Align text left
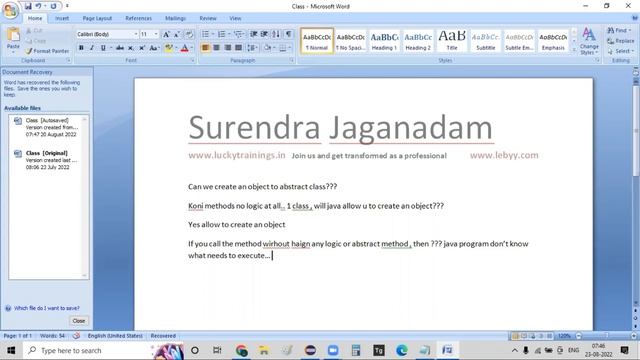 point(205,48)
